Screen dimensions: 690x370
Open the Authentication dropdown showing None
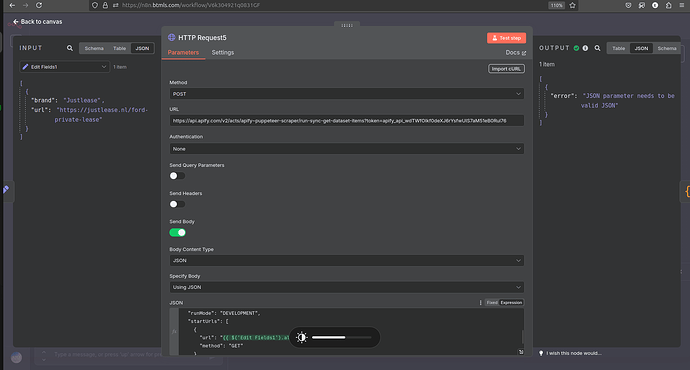tap(346, 149)
